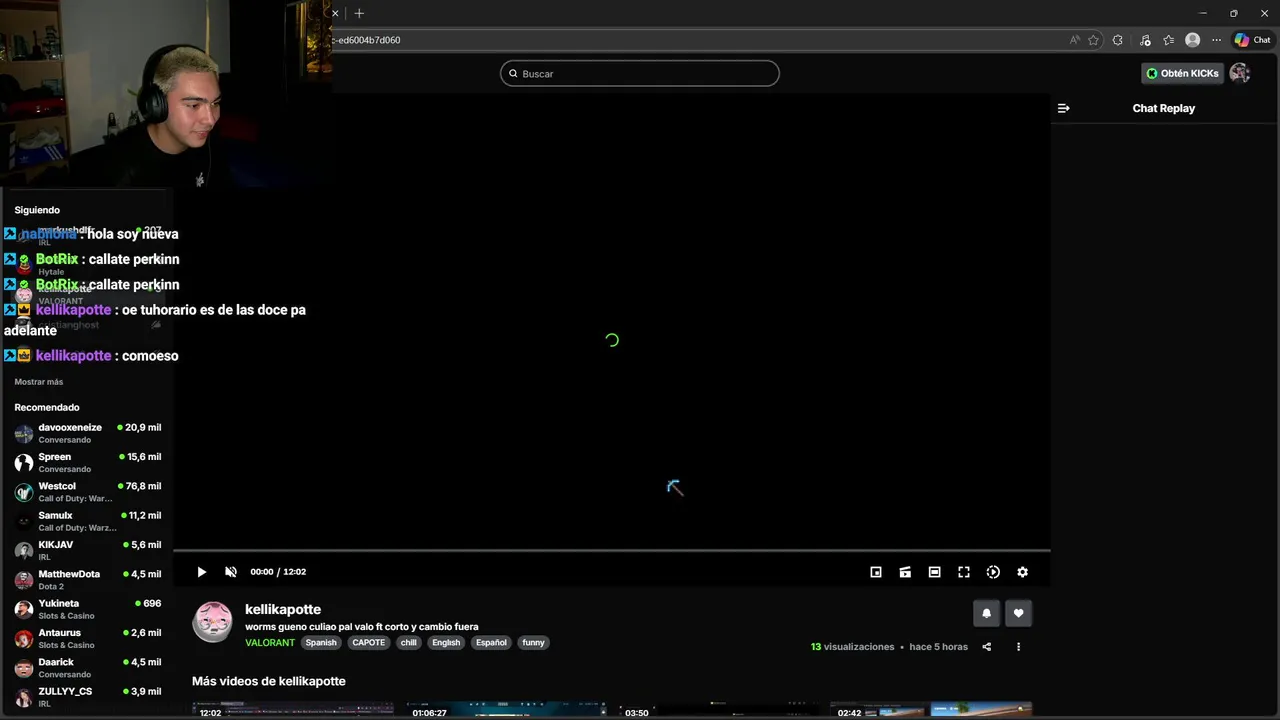
Task: Open ZULLYY_CS recommended channel
Action: (88, 697)
